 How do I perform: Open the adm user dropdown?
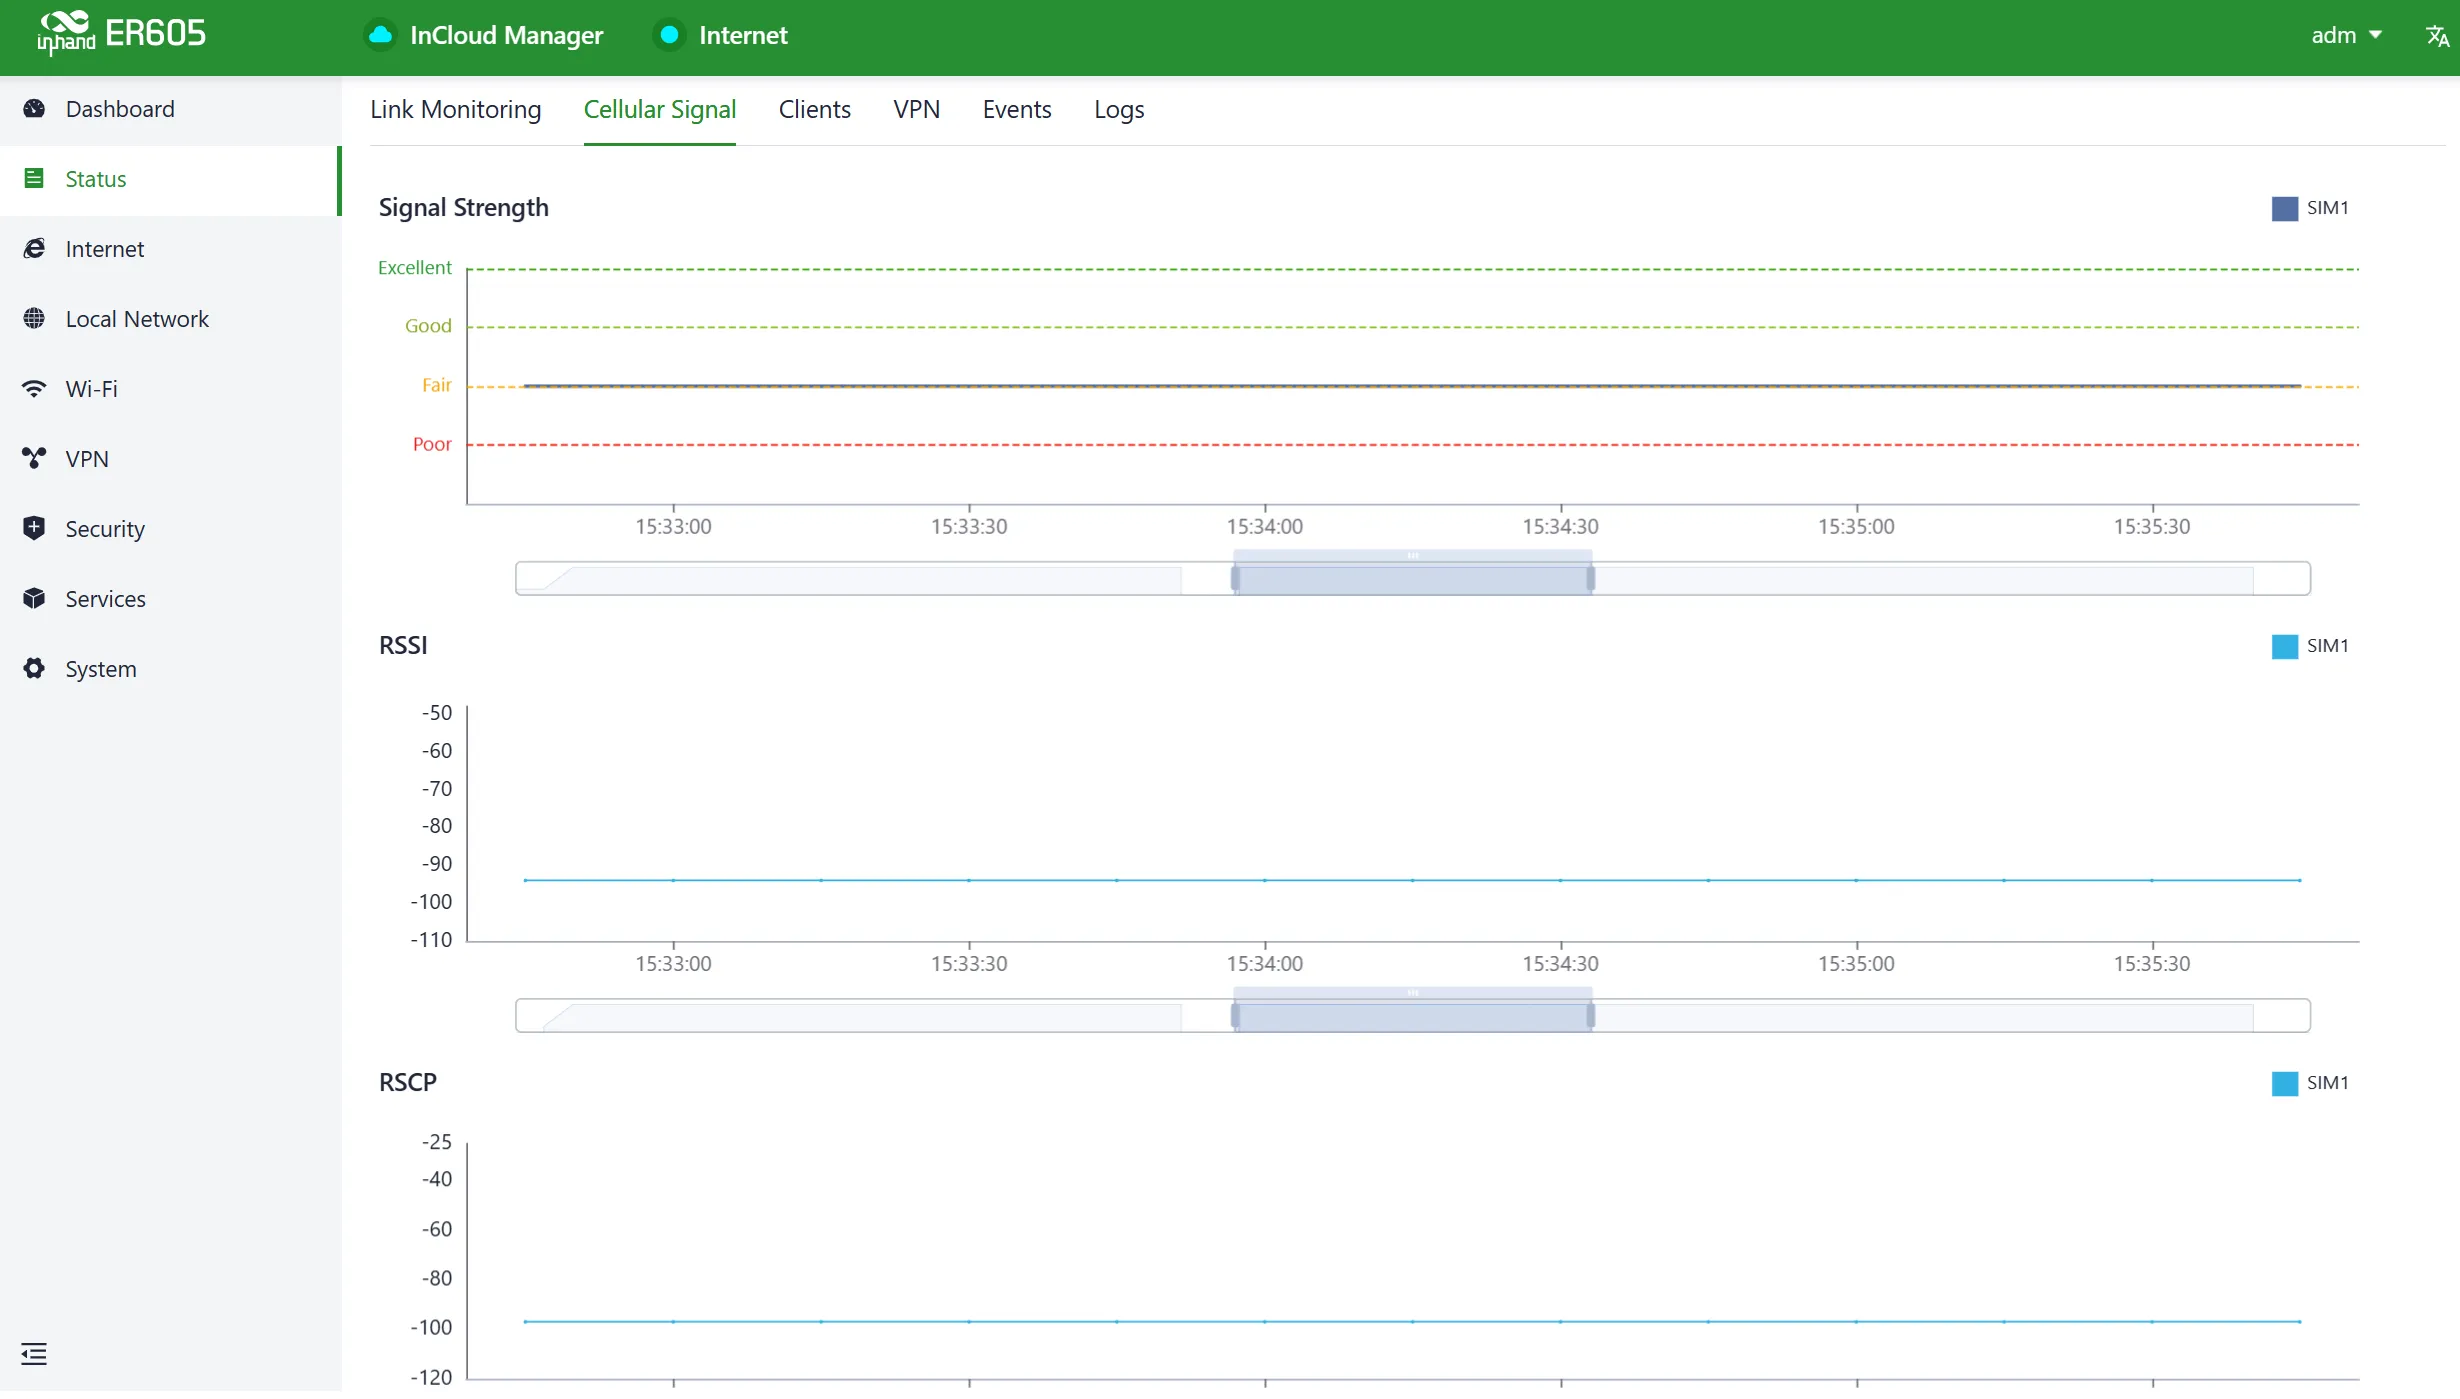(2346, 35)
